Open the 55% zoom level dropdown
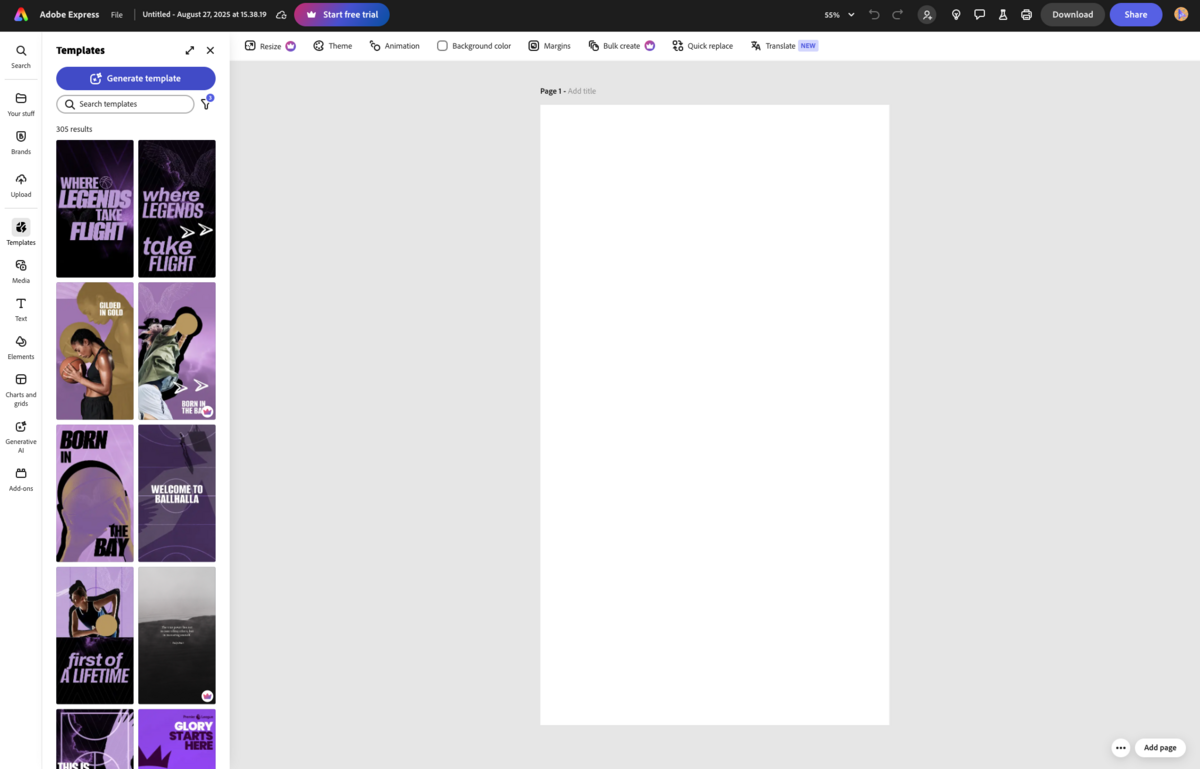 tap(839, 15)
